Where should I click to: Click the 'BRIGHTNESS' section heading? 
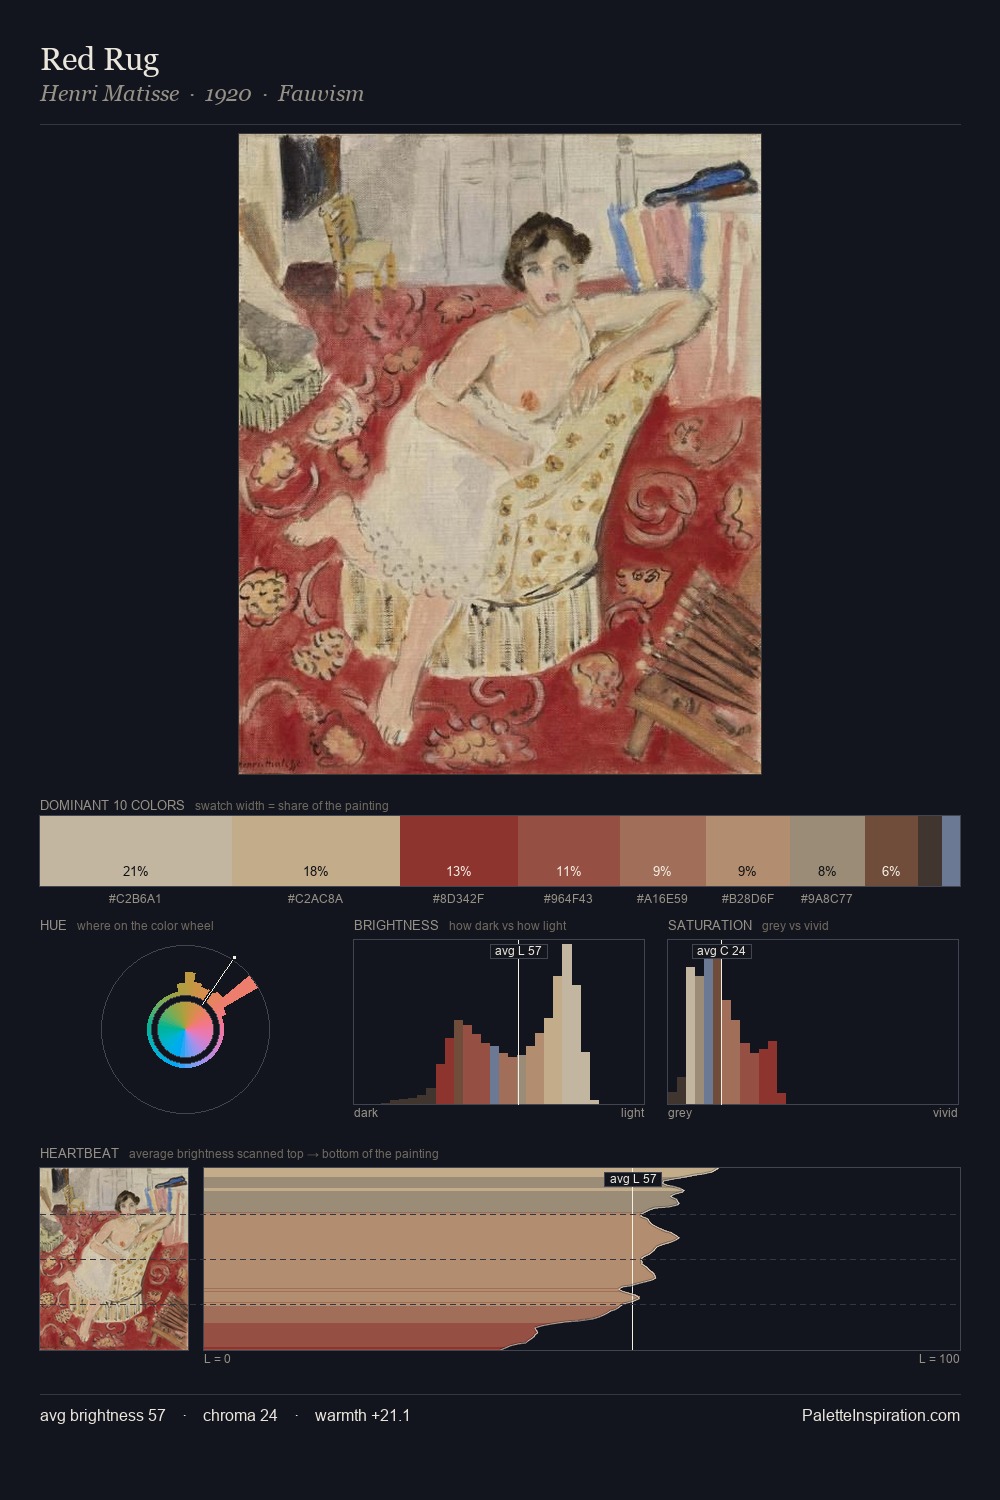[x=396, y=925]
